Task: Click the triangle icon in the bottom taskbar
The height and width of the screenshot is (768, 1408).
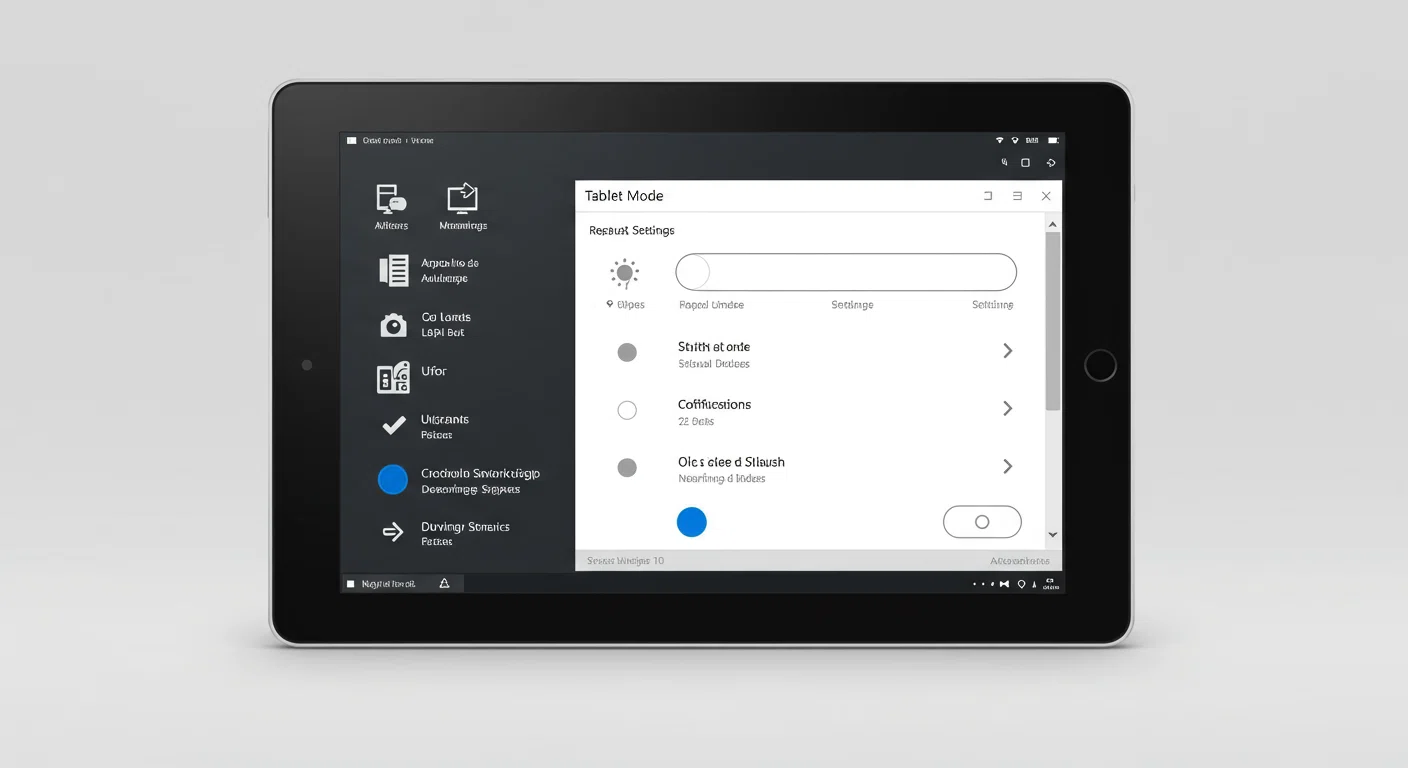Action: 444,583
